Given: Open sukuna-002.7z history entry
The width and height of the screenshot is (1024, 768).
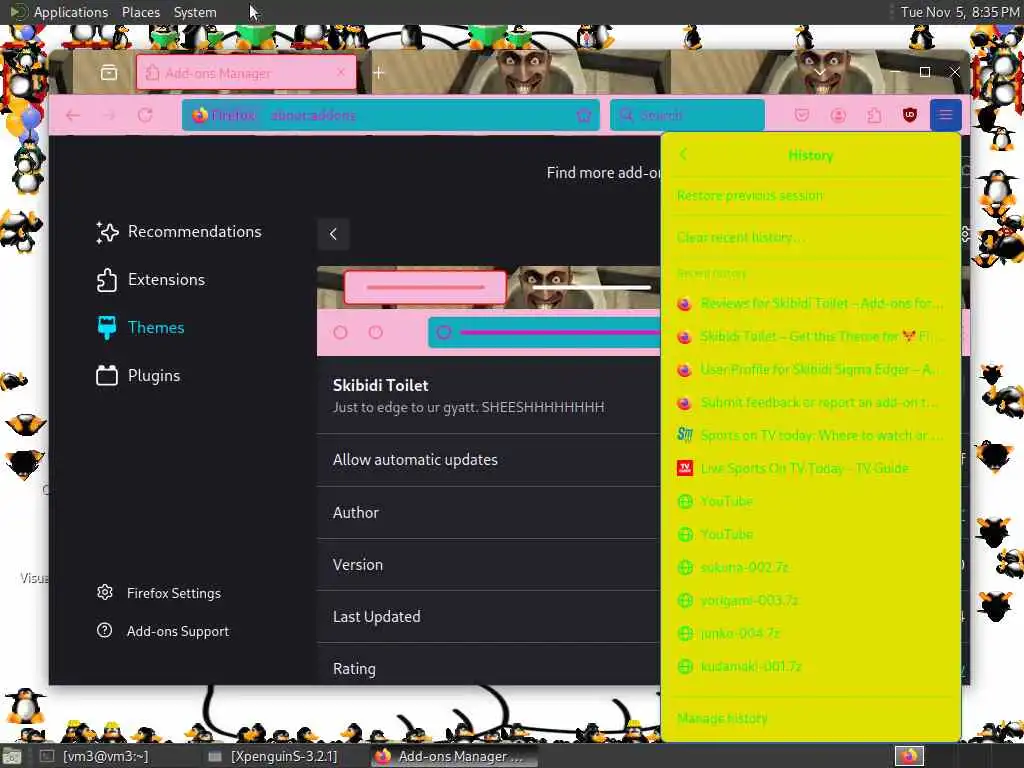Looking at the screenshot, I should pyautogui.click(x=810, y=568).
